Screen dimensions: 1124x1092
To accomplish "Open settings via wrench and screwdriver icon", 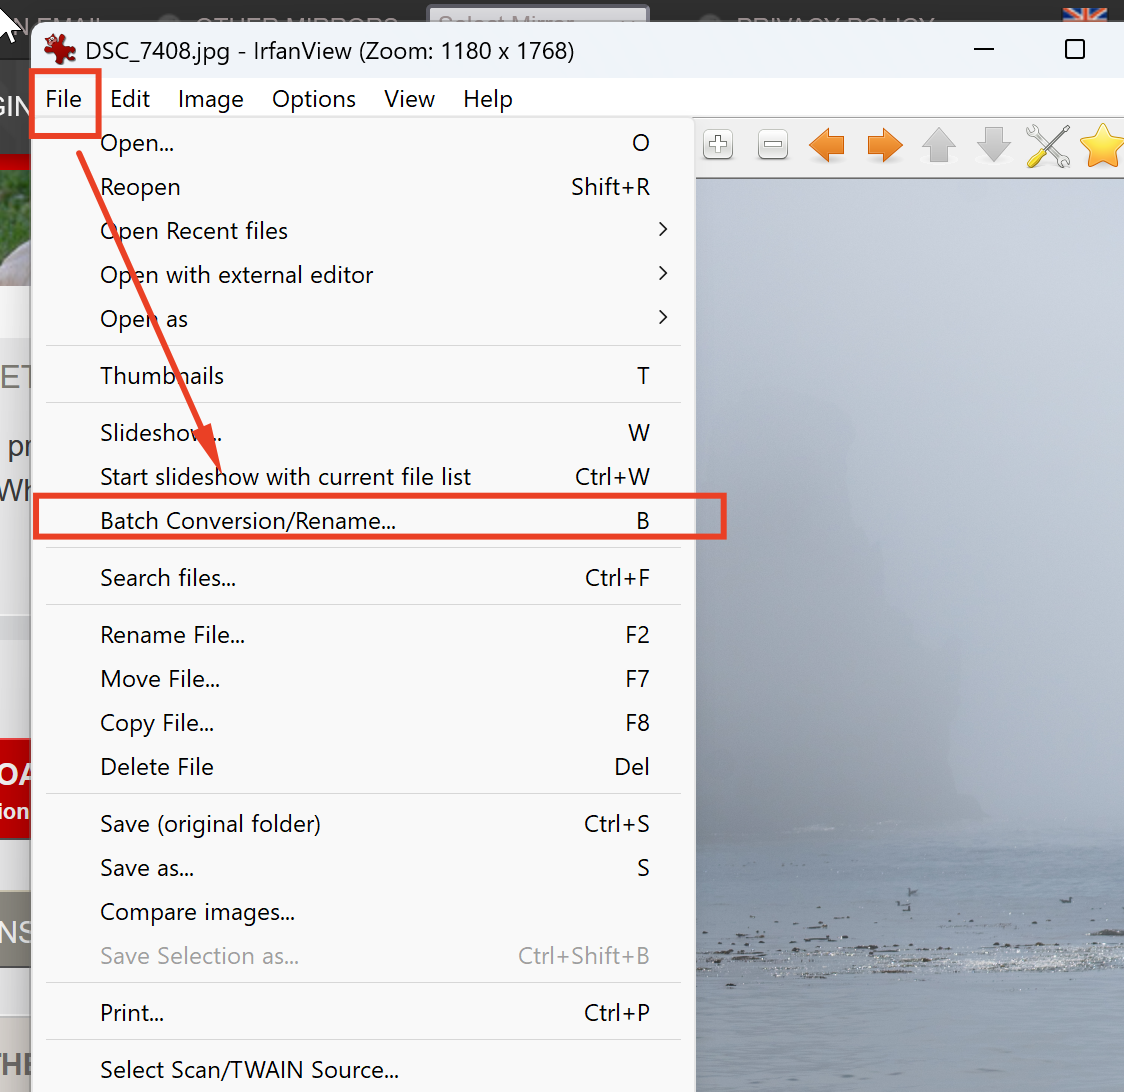I will [1048, 146].
